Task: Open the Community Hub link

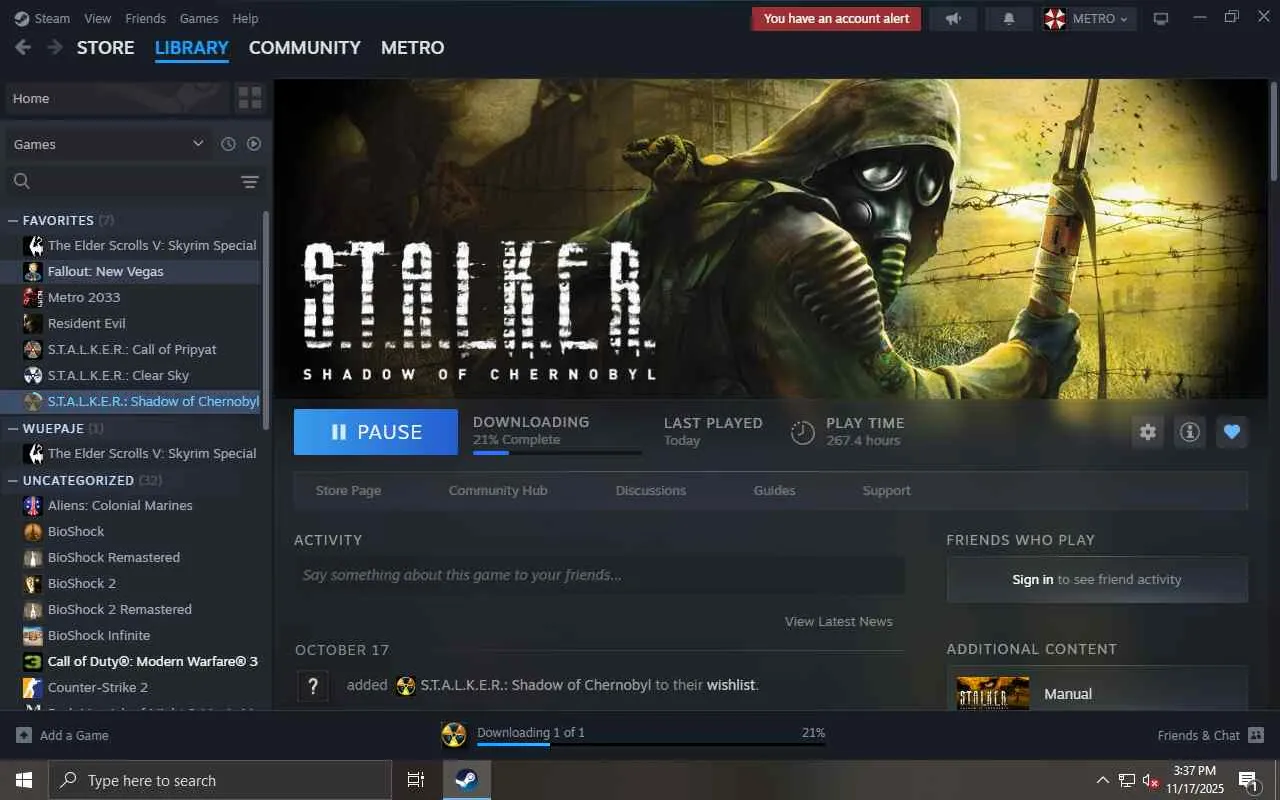Action: pyautogui.click(x=498, y=490)
